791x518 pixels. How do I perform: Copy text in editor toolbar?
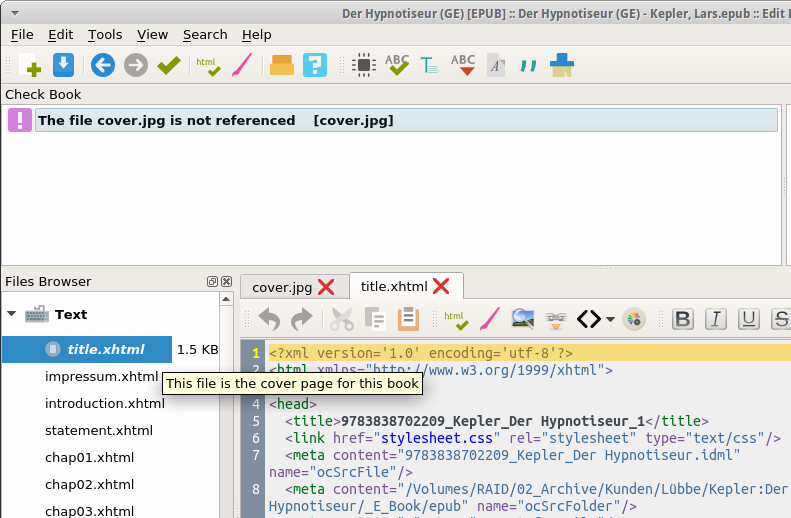click(375, 319)
